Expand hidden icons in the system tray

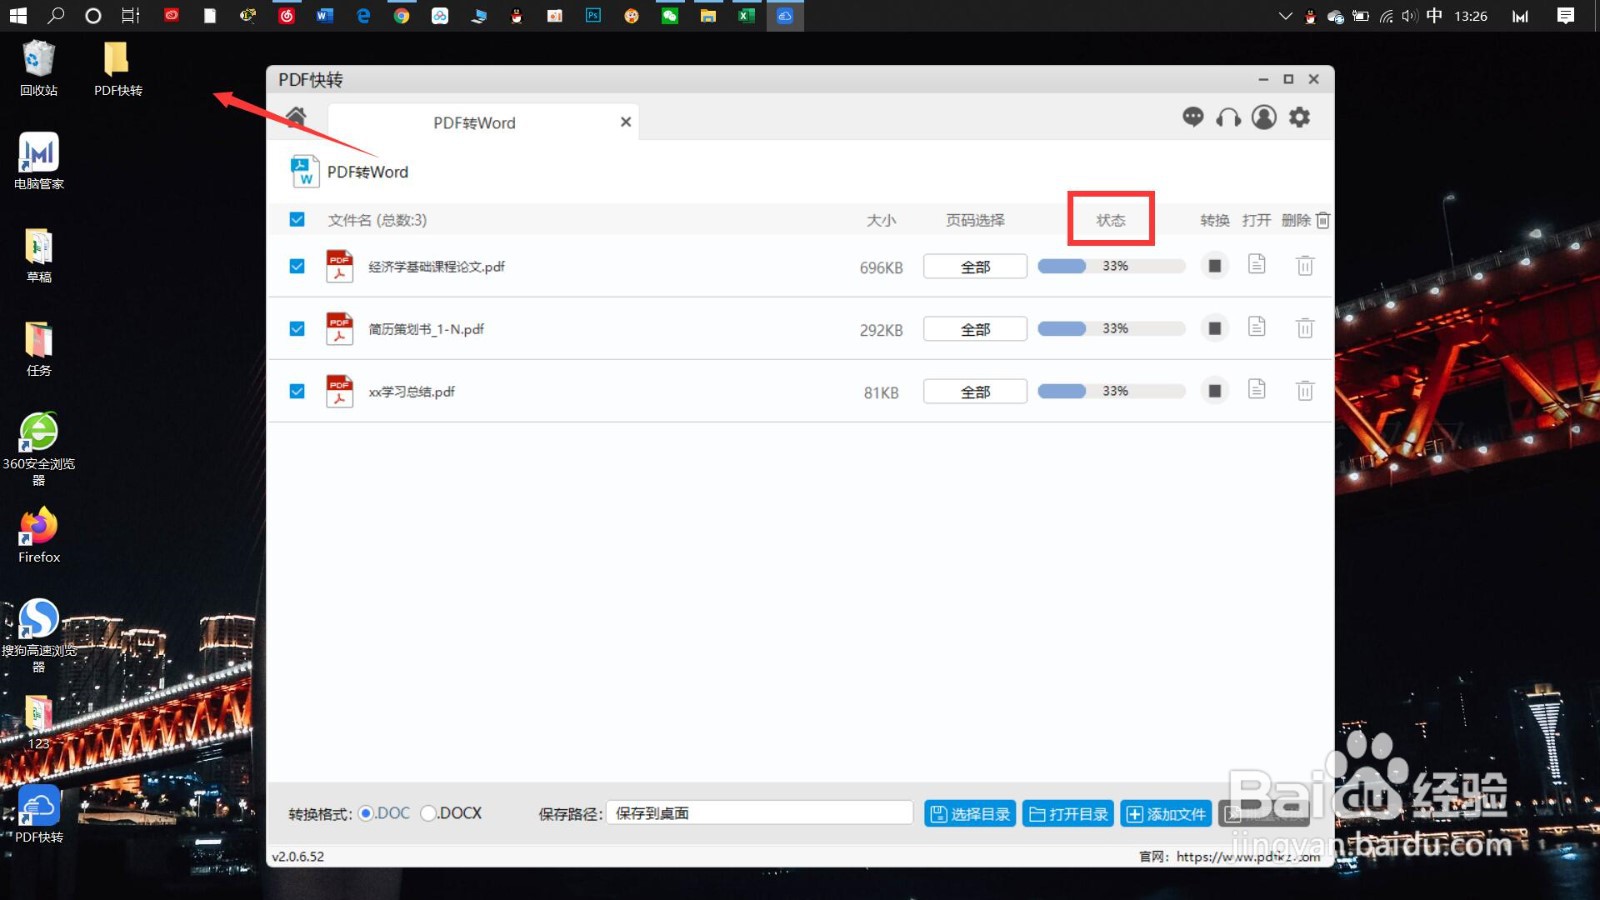[1285, 16]
